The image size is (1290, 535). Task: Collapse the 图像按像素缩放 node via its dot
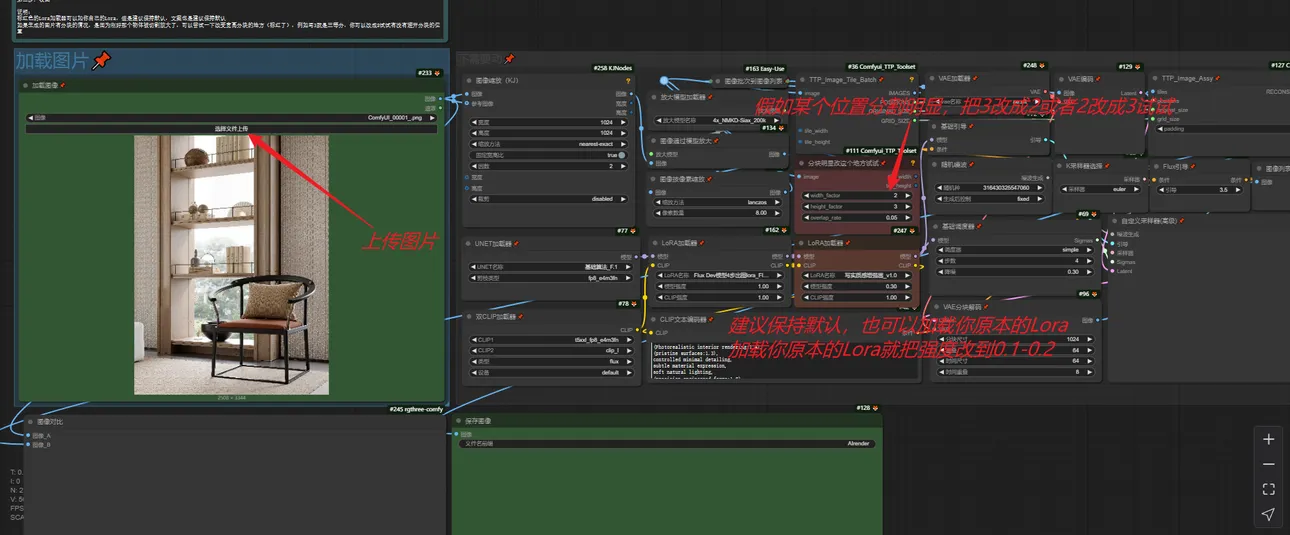(x=654, y=179)
